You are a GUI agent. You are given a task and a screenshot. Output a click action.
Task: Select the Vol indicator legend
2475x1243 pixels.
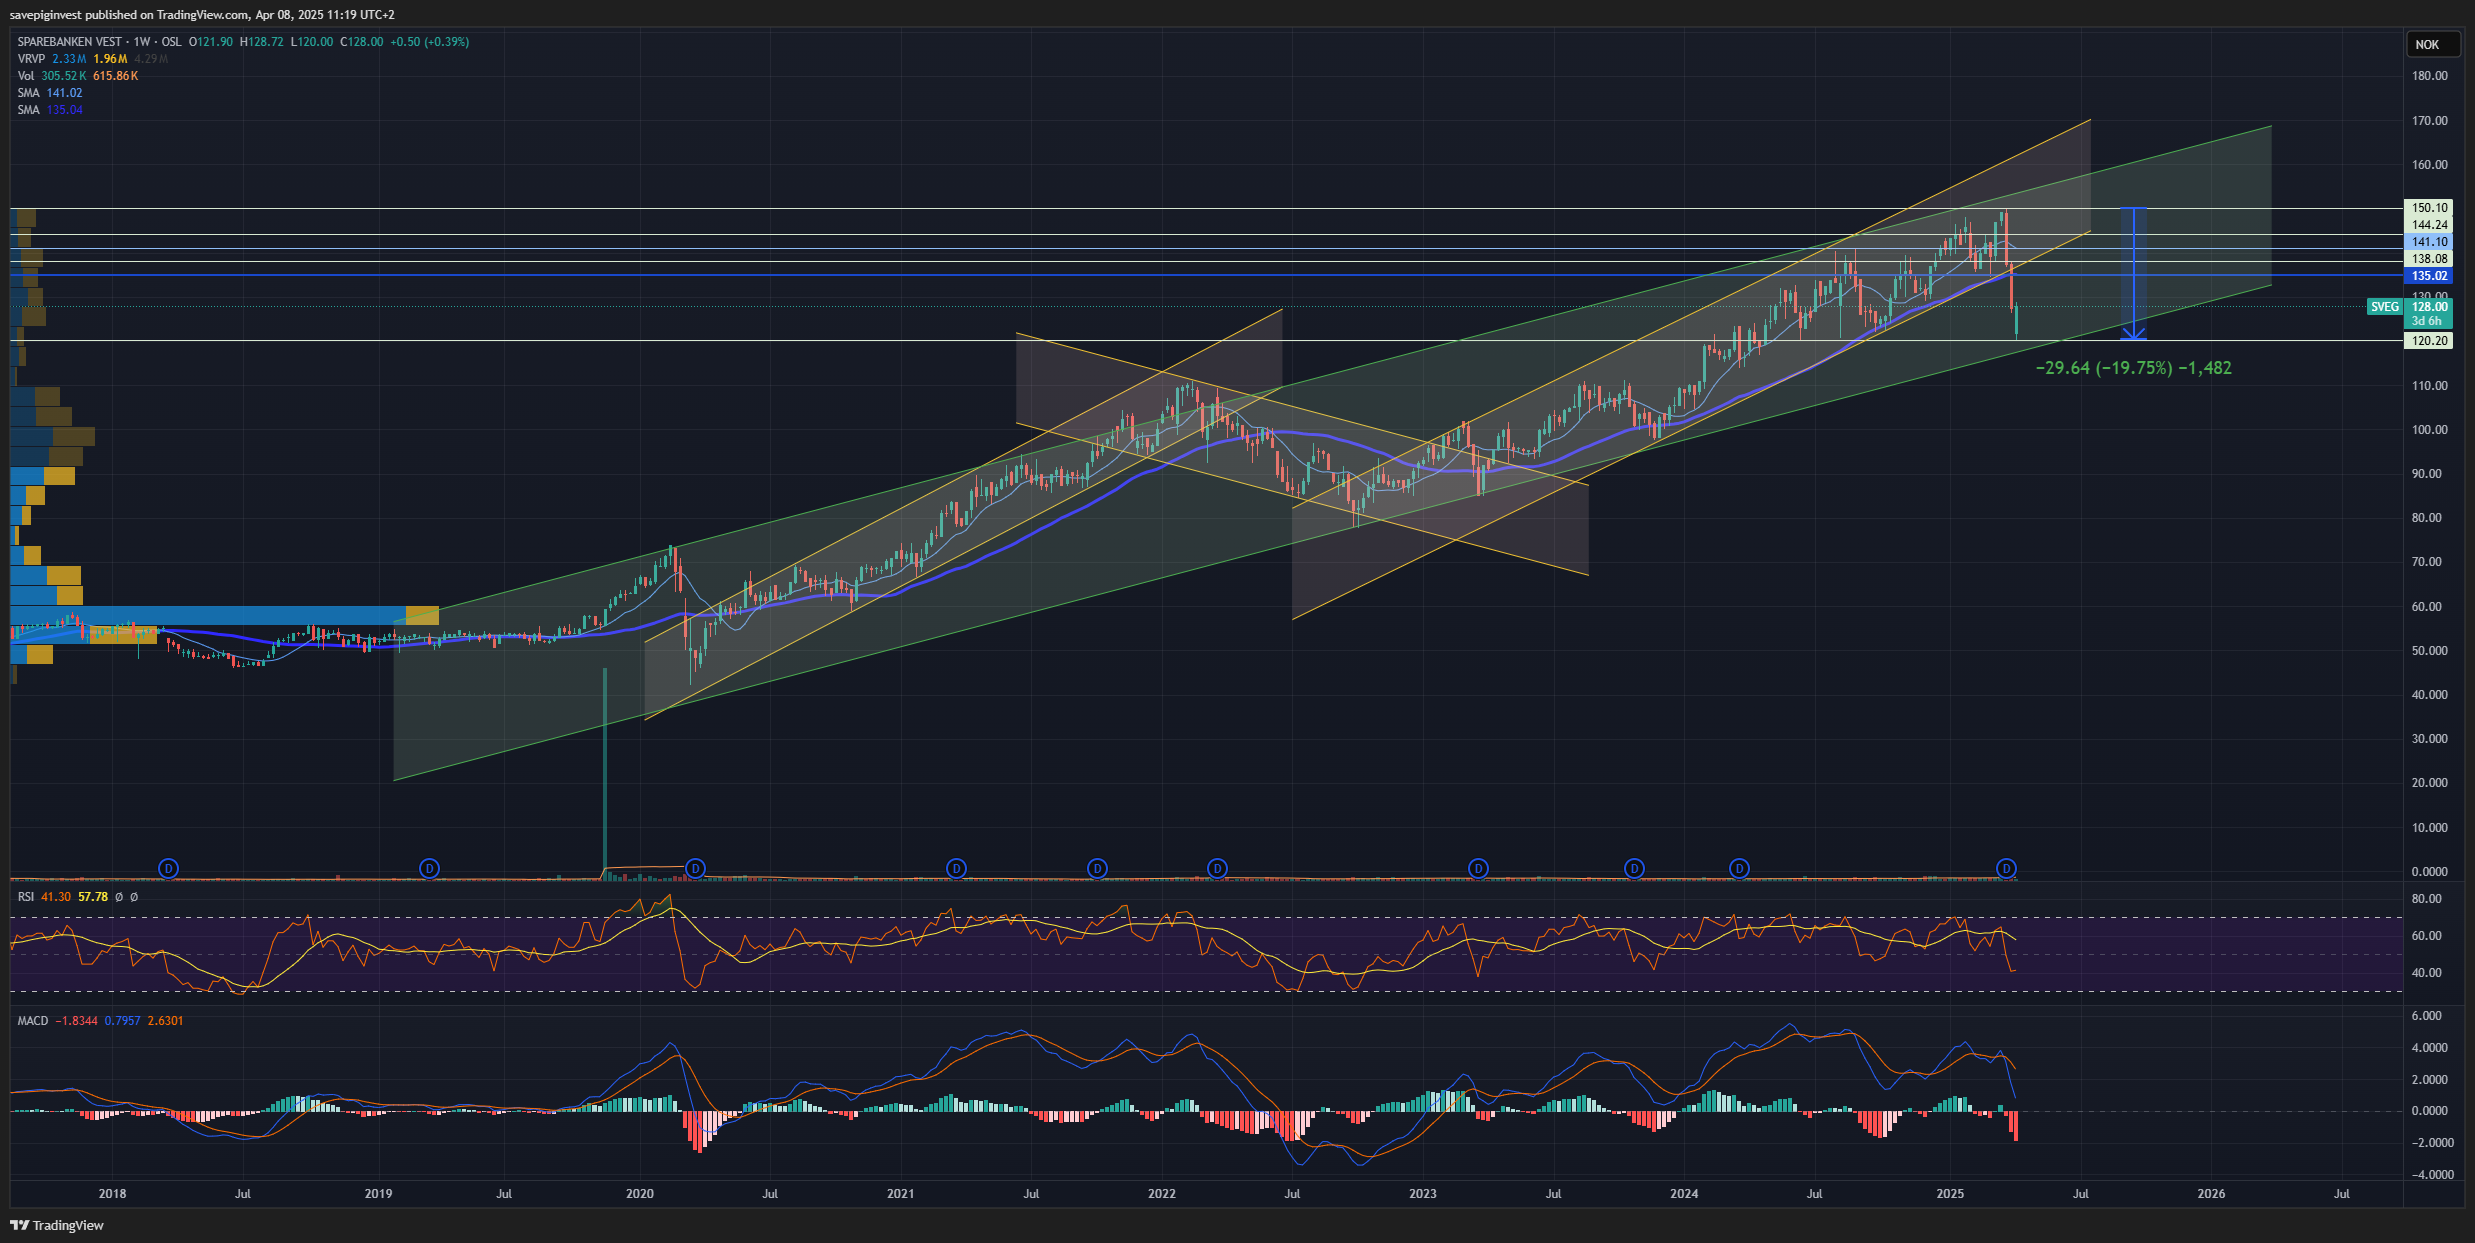point(77,76)
